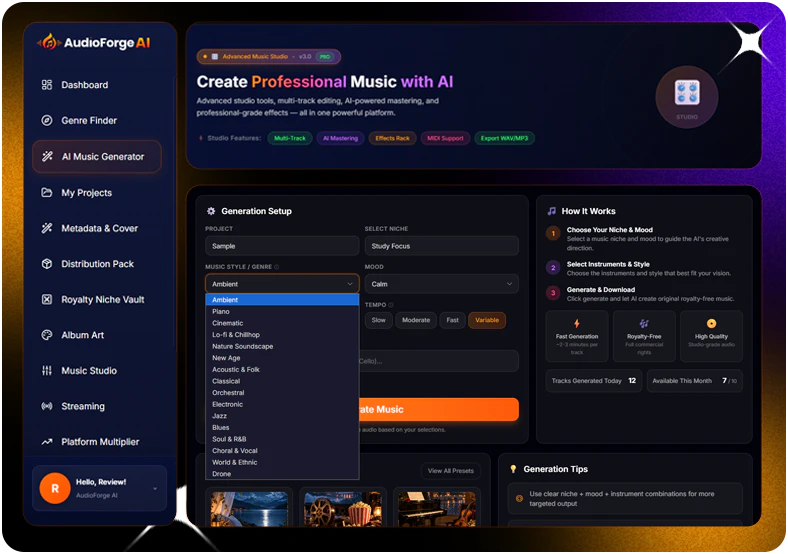Choose World & Ethnic genre option
The width and height of the screenshot is (788, 554).
pos(282,462)
